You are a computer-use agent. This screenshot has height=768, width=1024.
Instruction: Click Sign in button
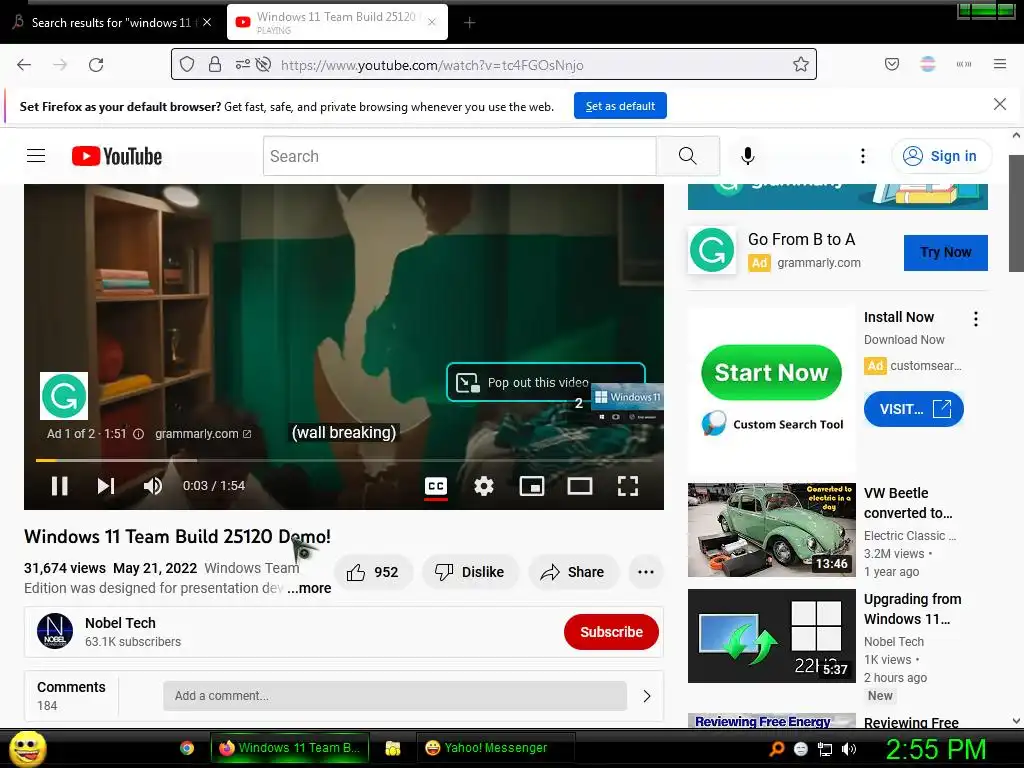pyautogui.click(x=941, y=156)
